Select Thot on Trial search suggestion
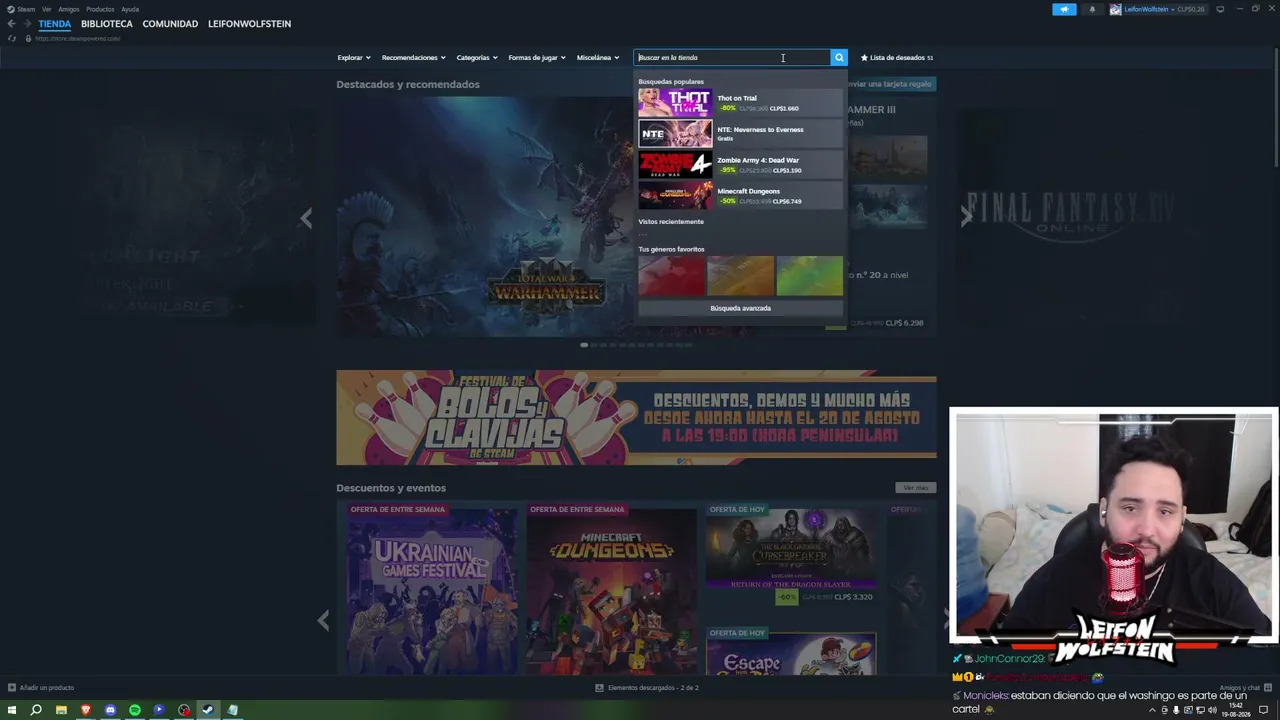The width and height of the screenshot is (1280, 720). 740,103
